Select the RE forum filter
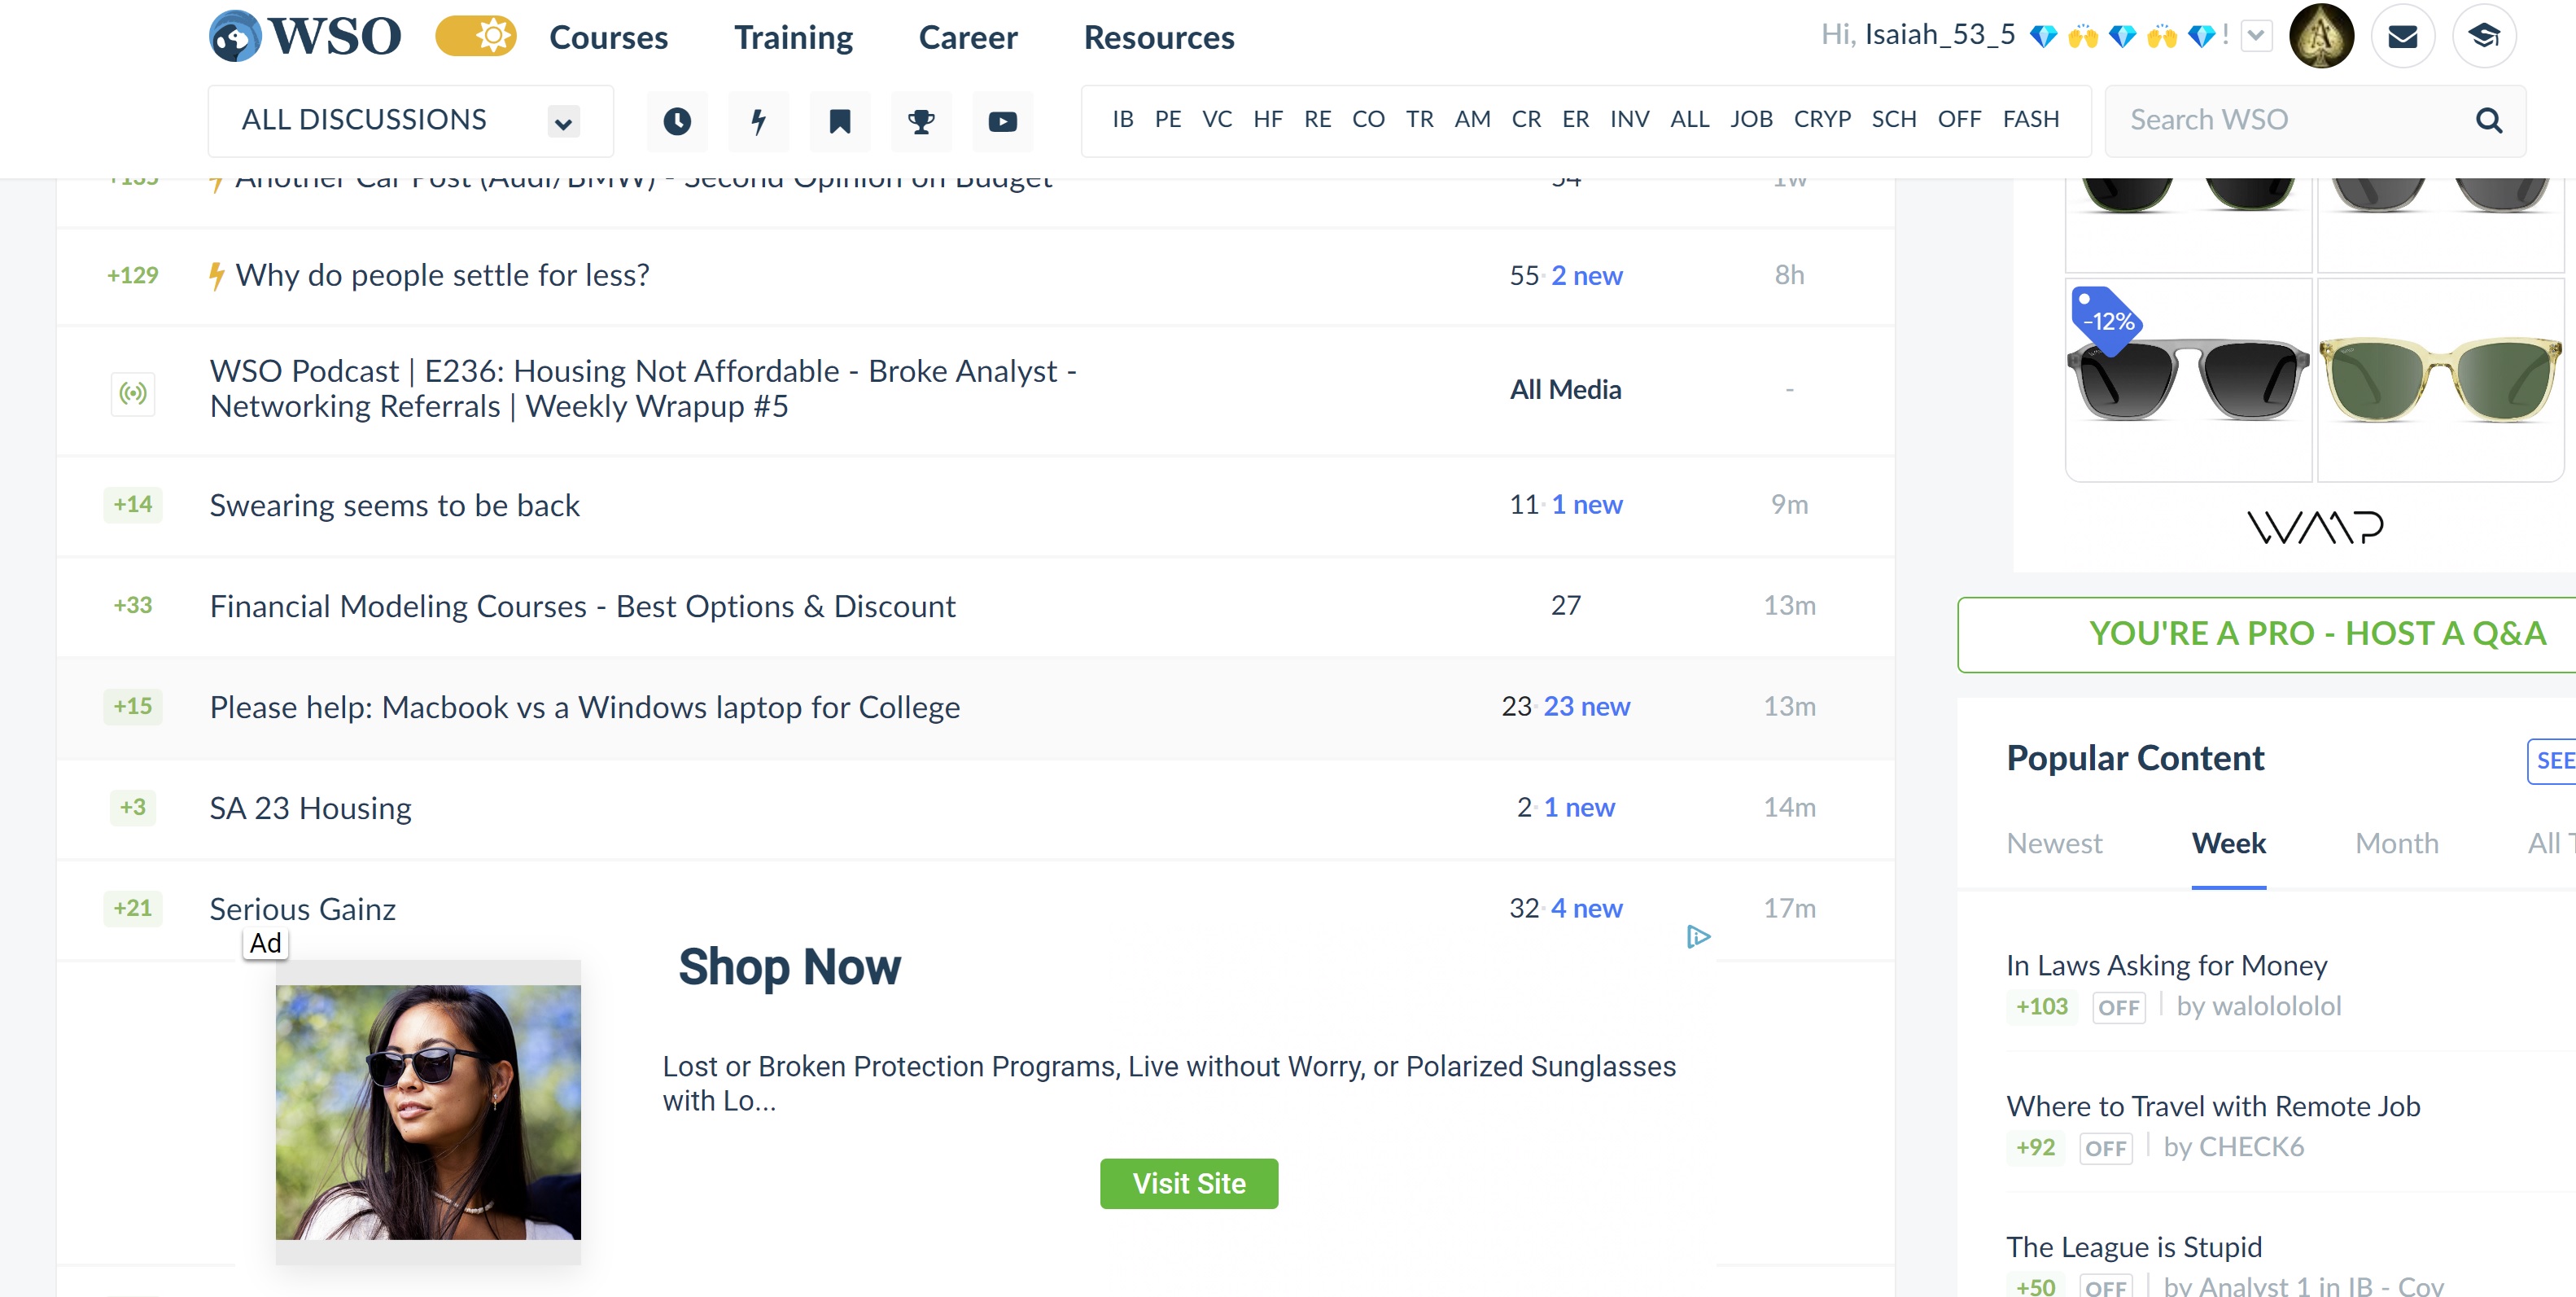 pyautogui.click(x=1318, y=119)
